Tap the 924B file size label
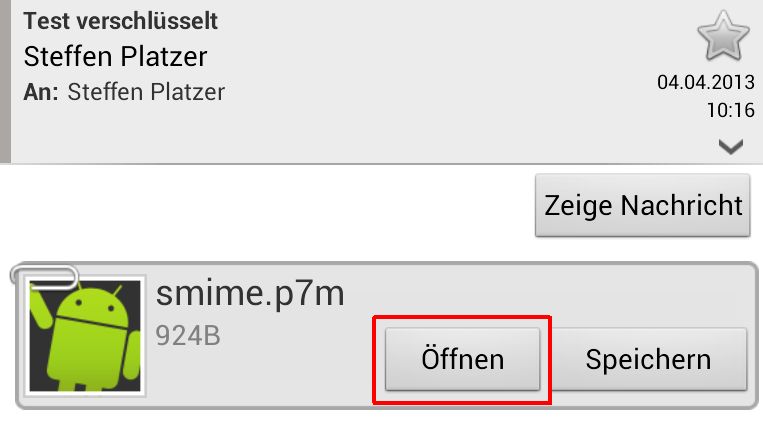 188,335
